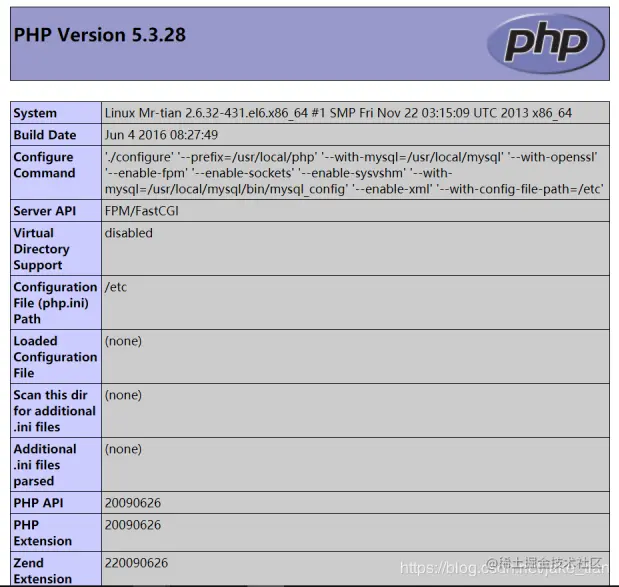Click the 'Jun 4 2016 08:27:49' value
Image resolution: width=619 pixels, height=587 pixels.
coord(161,135)
